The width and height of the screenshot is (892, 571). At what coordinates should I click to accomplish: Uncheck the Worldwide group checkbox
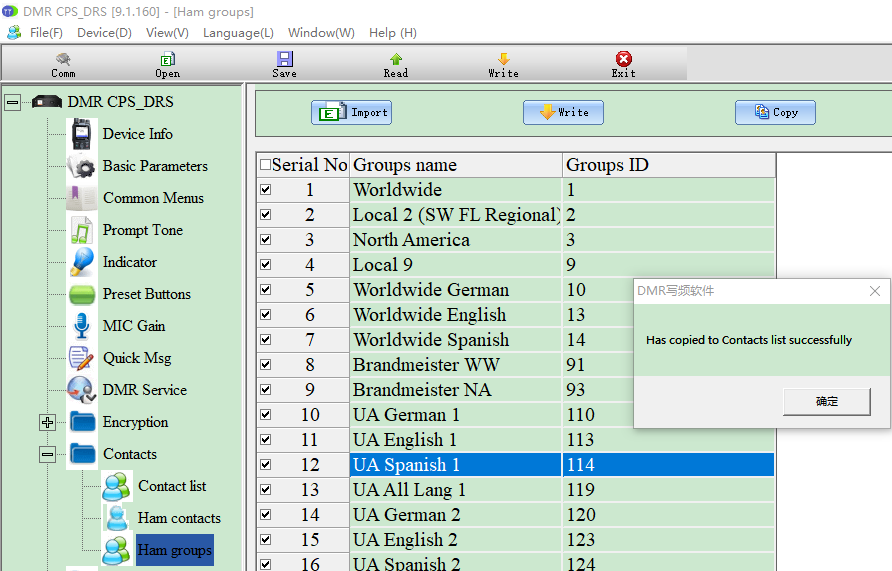coord(265,190)
